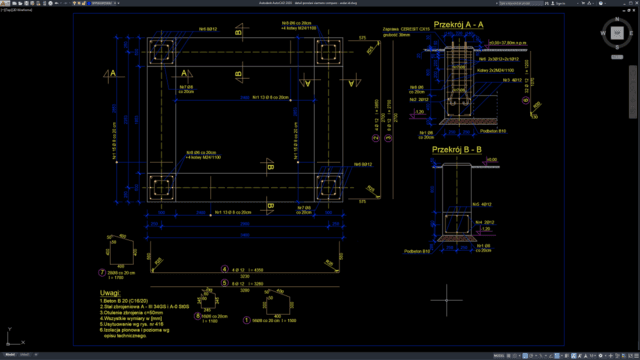Expand the Polar Tracking angle arrow

pos(536,356)
